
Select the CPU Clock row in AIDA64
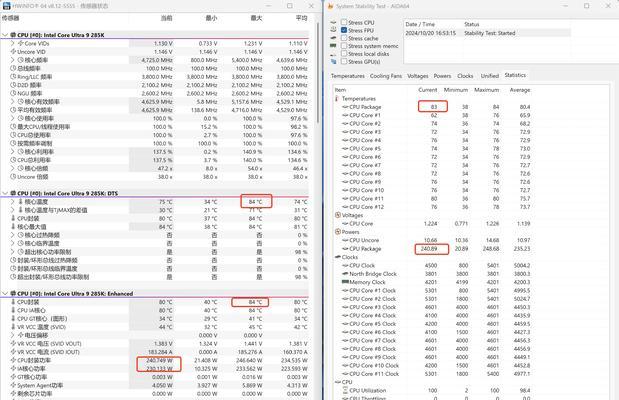(433, 265)
